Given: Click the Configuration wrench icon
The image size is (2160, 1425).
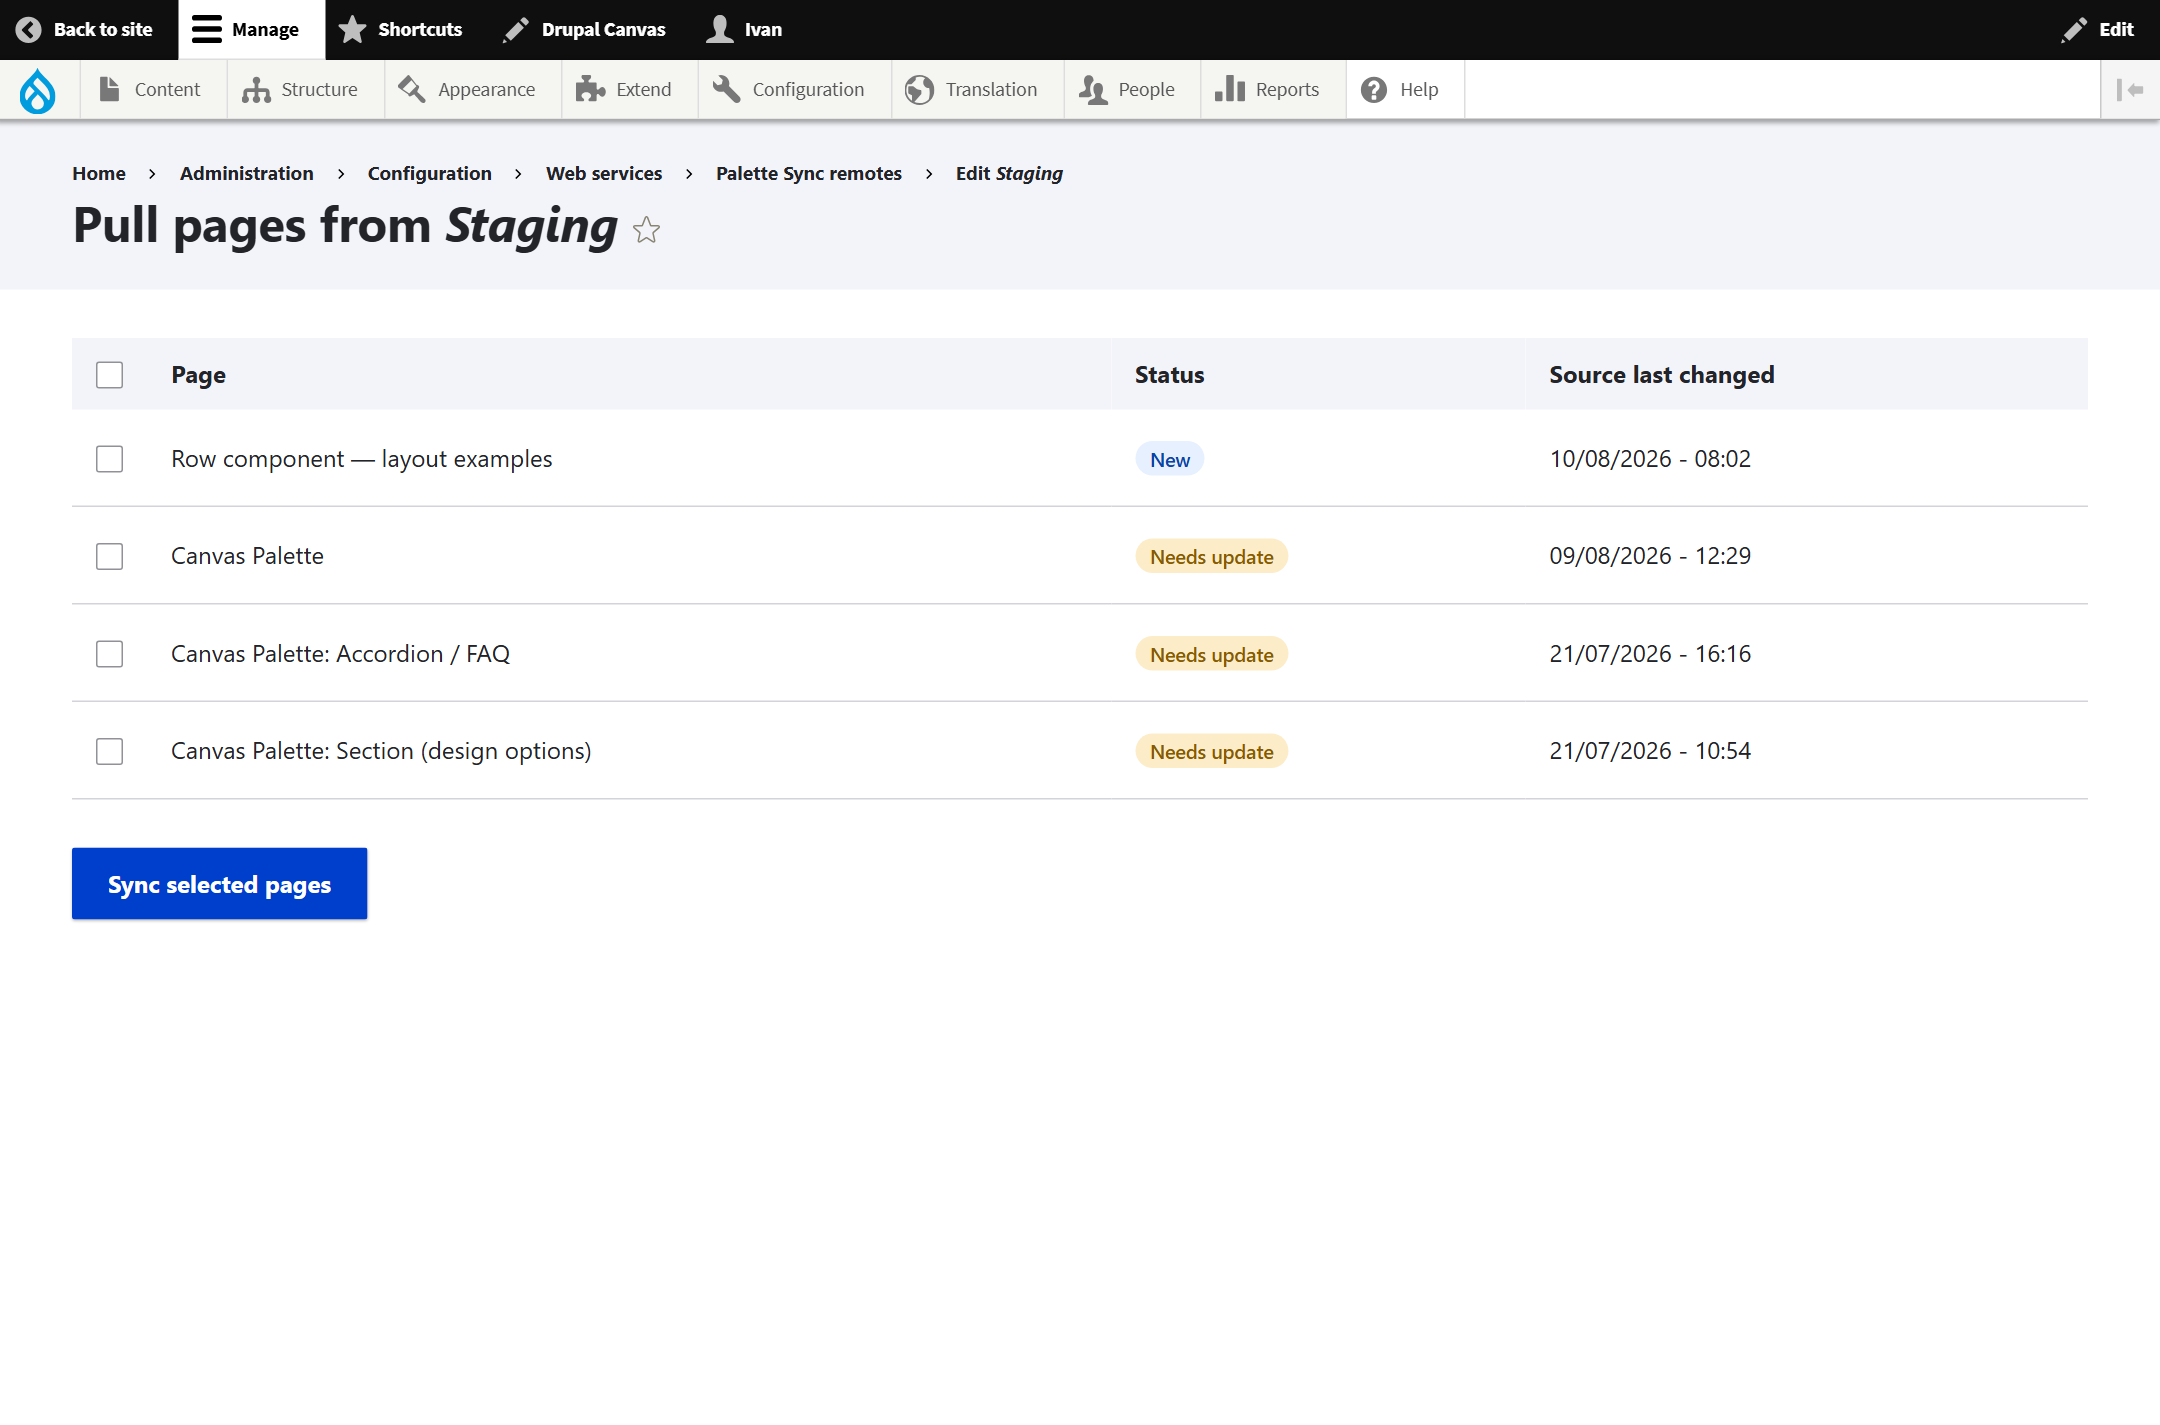Looking at the screenshot, I should [726, 89].
